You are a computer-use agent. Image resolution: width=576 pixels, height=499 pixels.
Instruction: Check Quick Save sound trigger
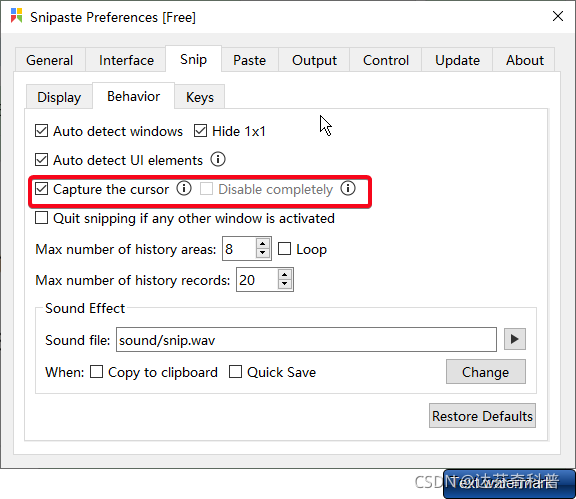[x=235, y=372]
